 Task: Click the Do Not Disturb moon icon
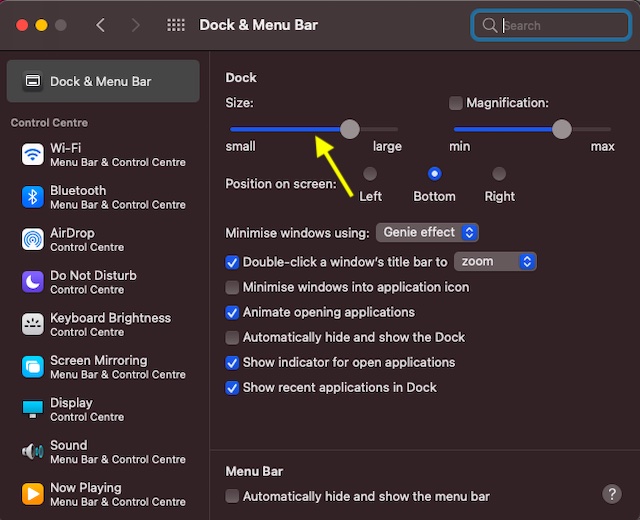33,282
